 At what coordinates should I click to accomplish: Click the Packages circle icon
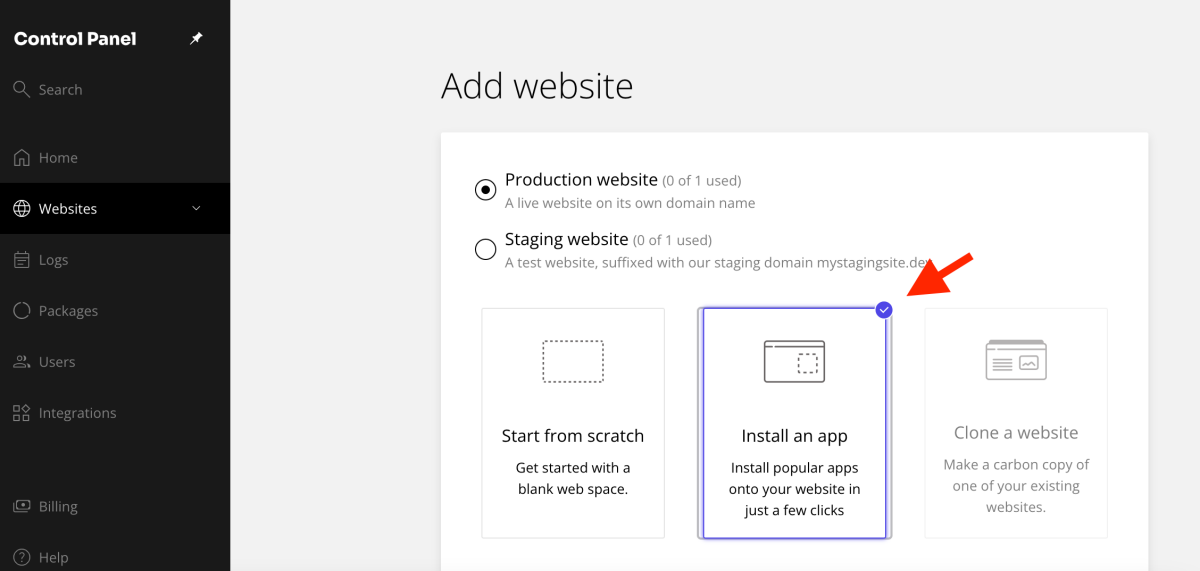point(21,310)
